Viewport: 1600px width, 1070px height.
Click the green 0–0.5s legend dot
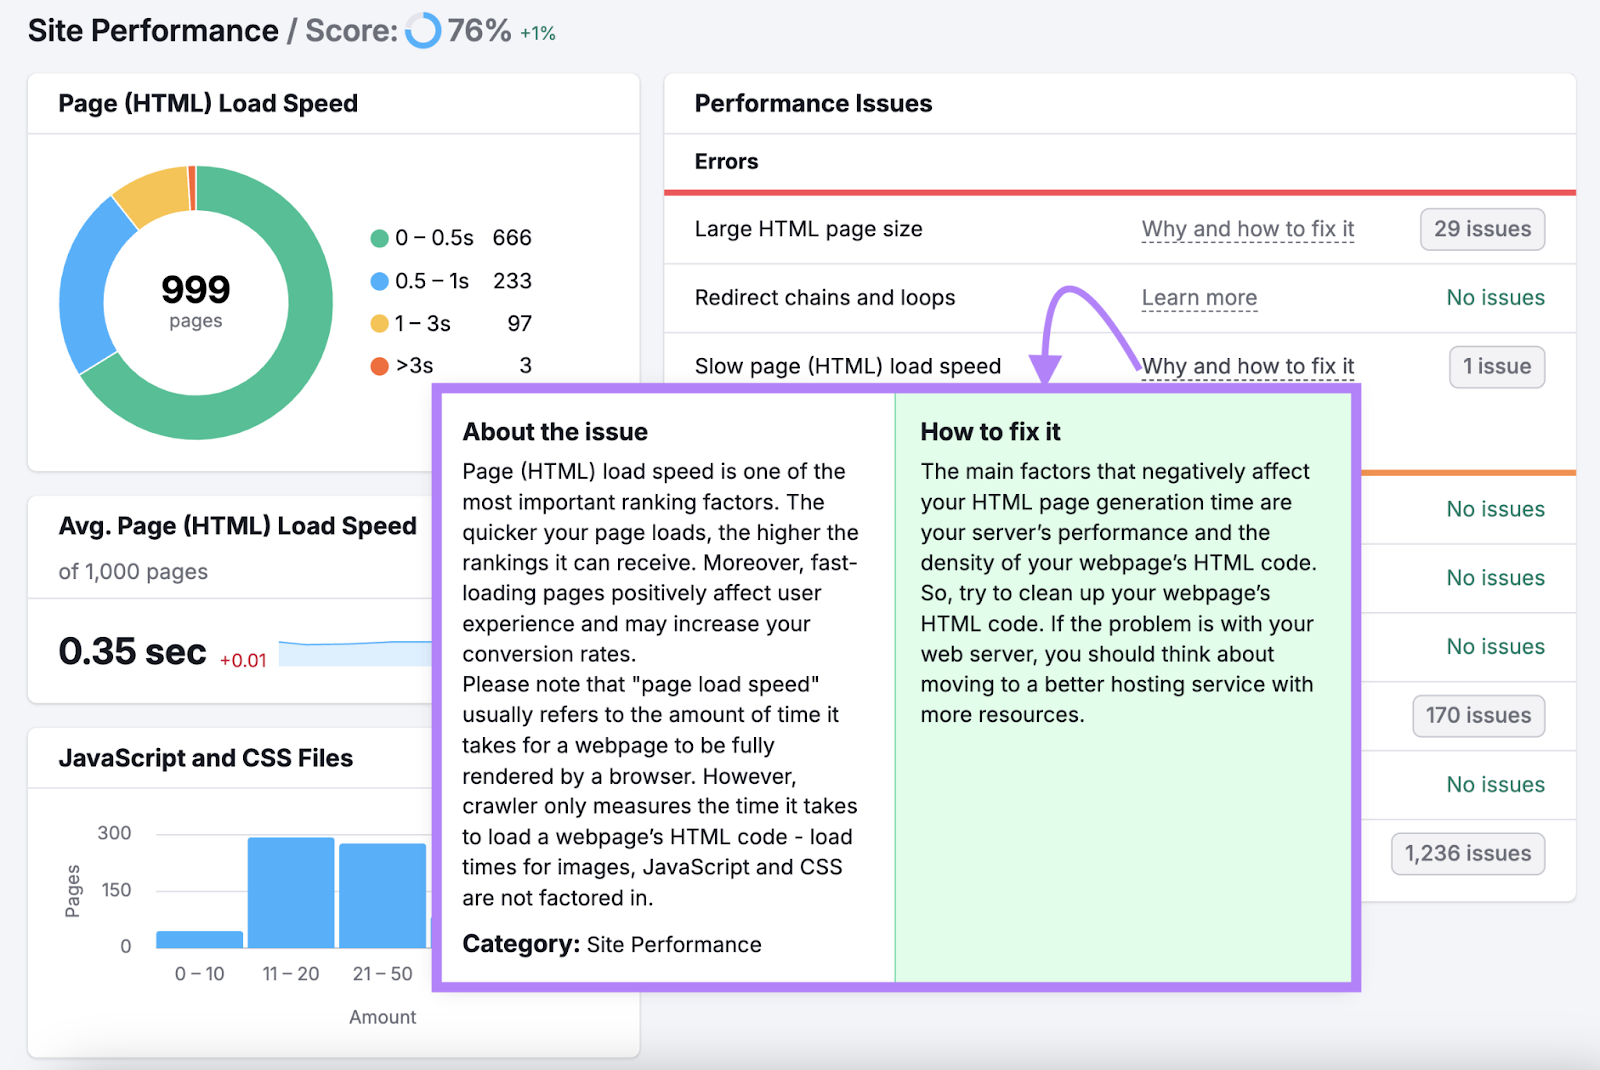pyautogui.click(x=380, y=238)
